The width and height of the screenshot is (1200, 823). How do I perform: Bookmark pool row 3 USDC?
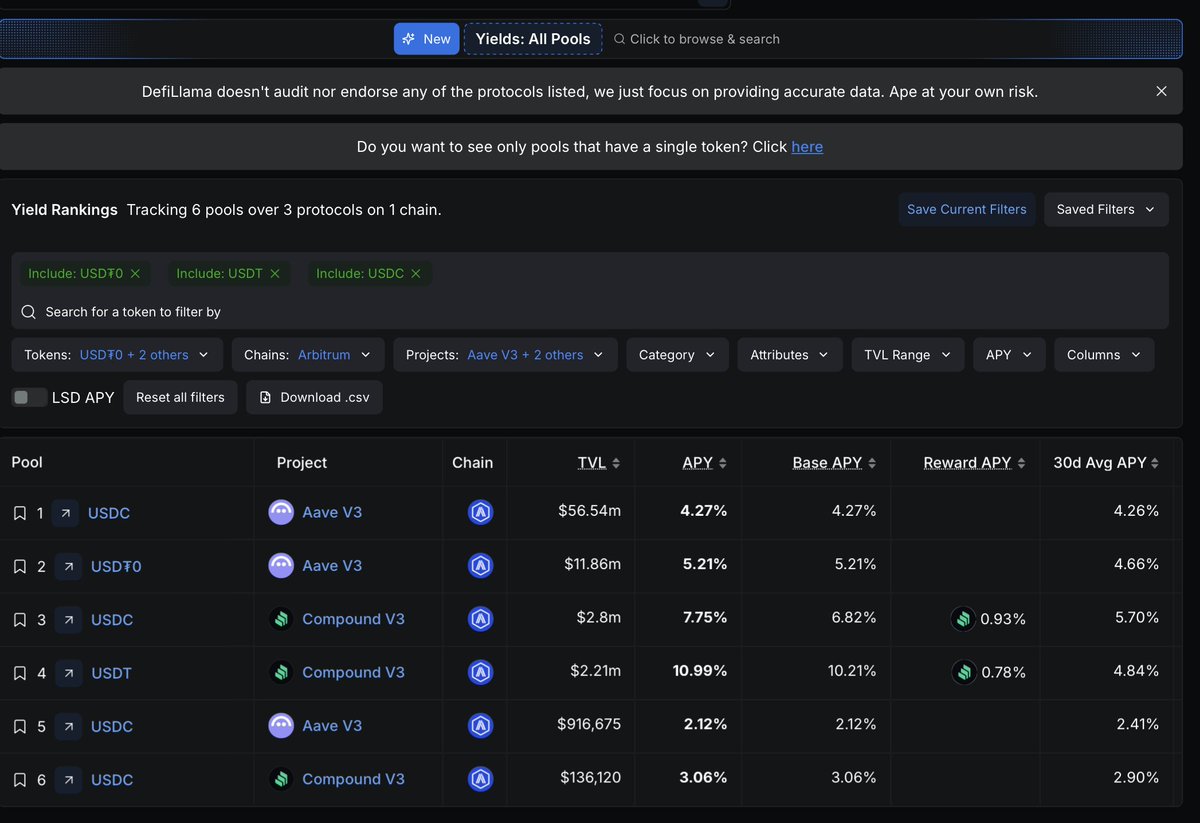coord(19,620)
